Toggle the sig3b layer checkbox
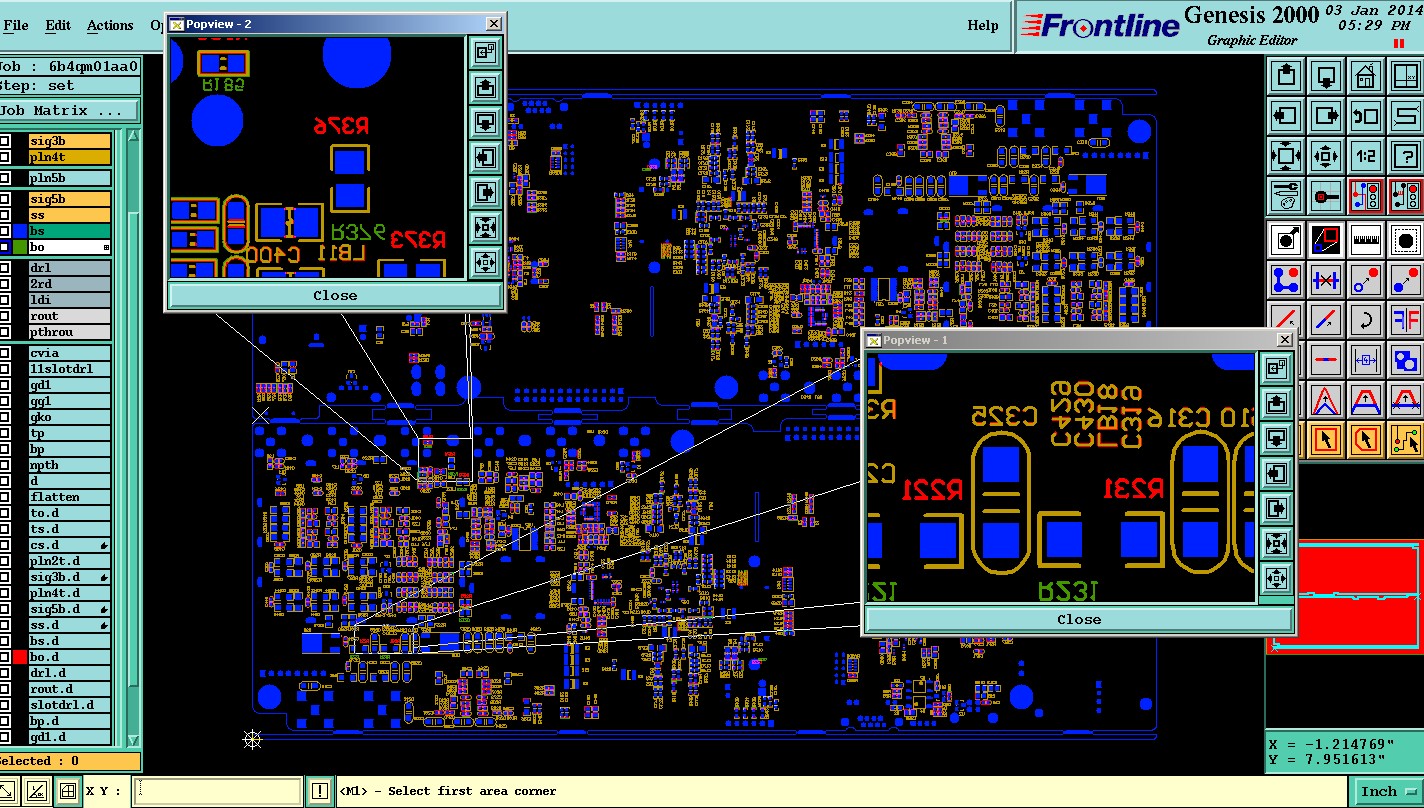The height and width of the screenshot is (808, 1424). tap(5, 141)
